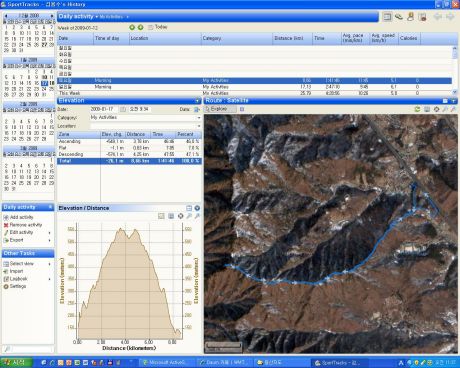
Task: Go to previous week with green arrow
Action: (x=132, y=27)
